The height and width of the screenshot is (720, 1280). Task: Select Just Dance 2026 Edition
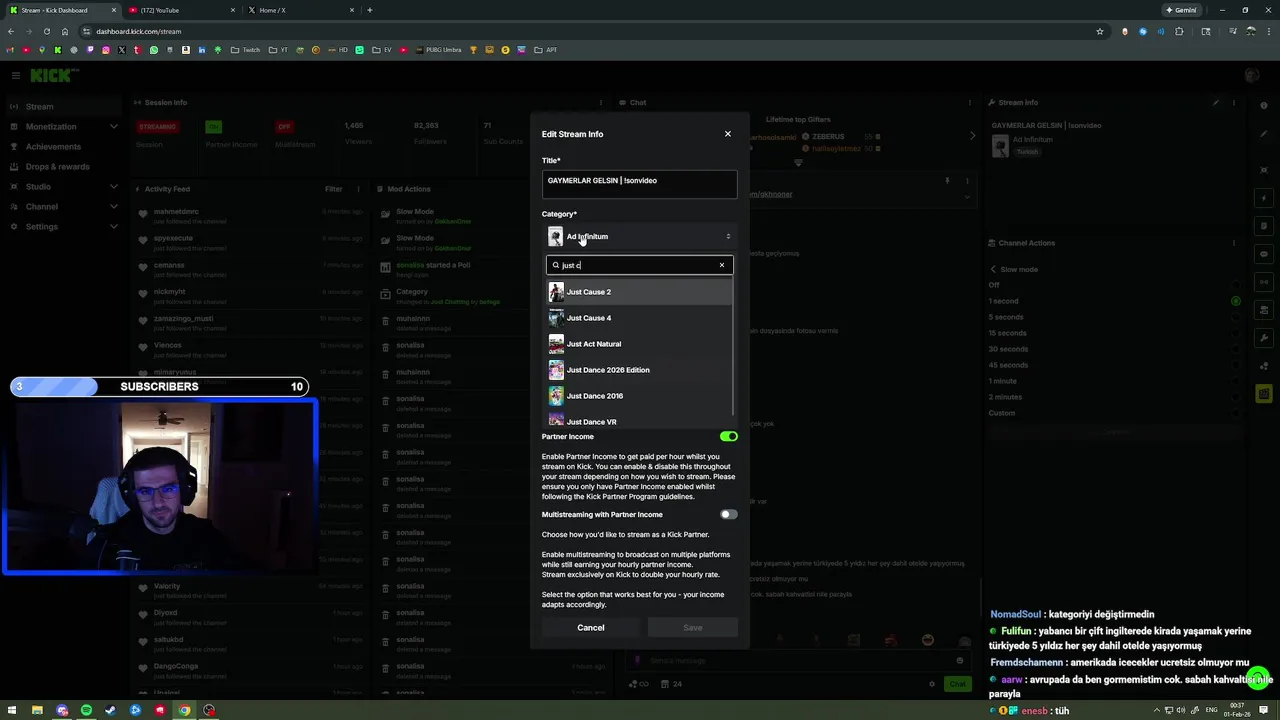pos(640,370)
